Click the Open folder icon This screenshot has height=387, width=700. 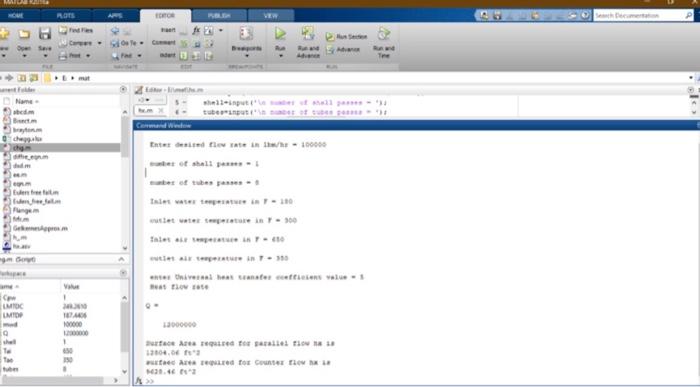(24, 34)
